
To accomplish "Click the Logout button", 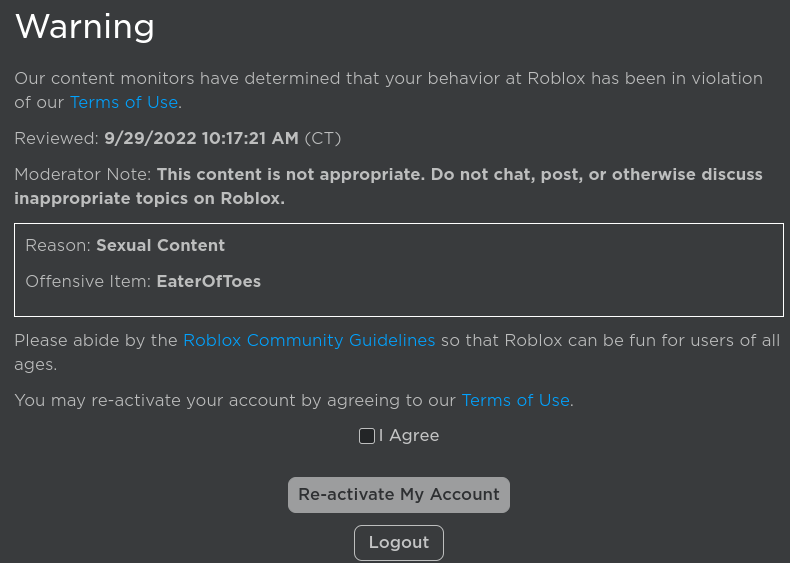I will [x=398, y=543].
